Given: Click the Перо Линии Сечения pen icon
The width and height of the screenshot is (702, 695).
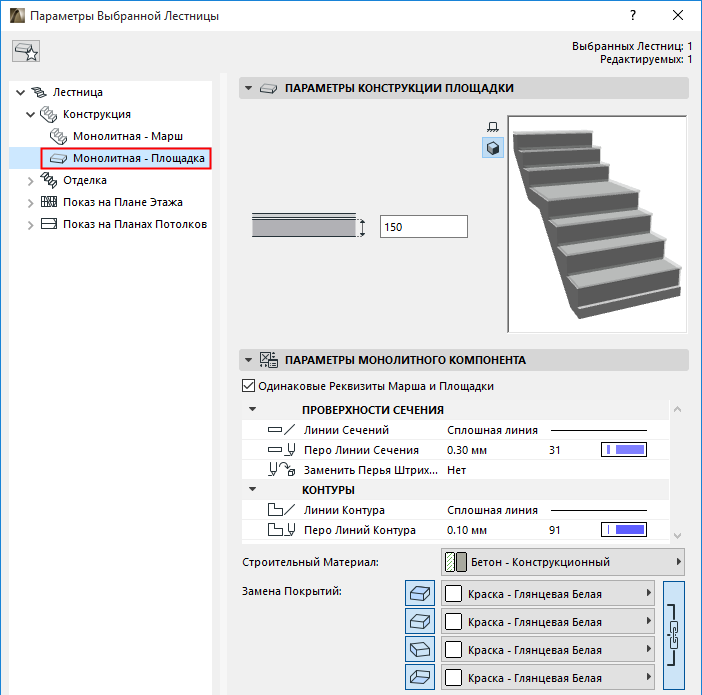Looking at the screenshot, I should coord(282,450).
